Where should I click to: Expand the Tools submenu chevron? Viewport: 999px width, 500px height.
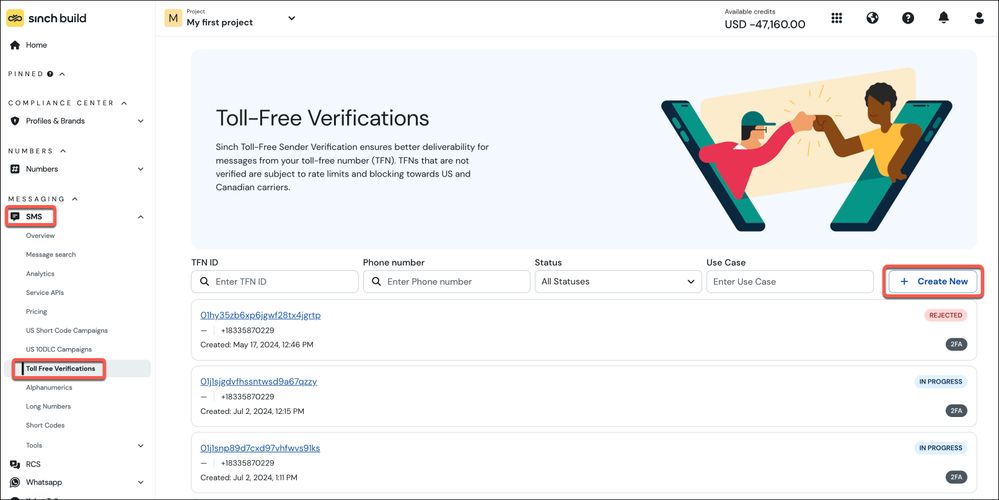[x=141, y=445]
